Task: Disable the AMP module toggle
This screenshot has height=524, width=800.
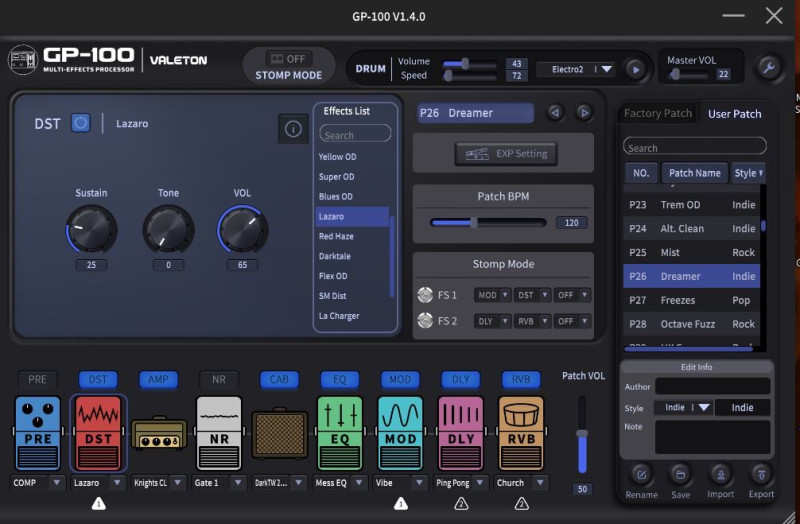Action: pos(158,380)
